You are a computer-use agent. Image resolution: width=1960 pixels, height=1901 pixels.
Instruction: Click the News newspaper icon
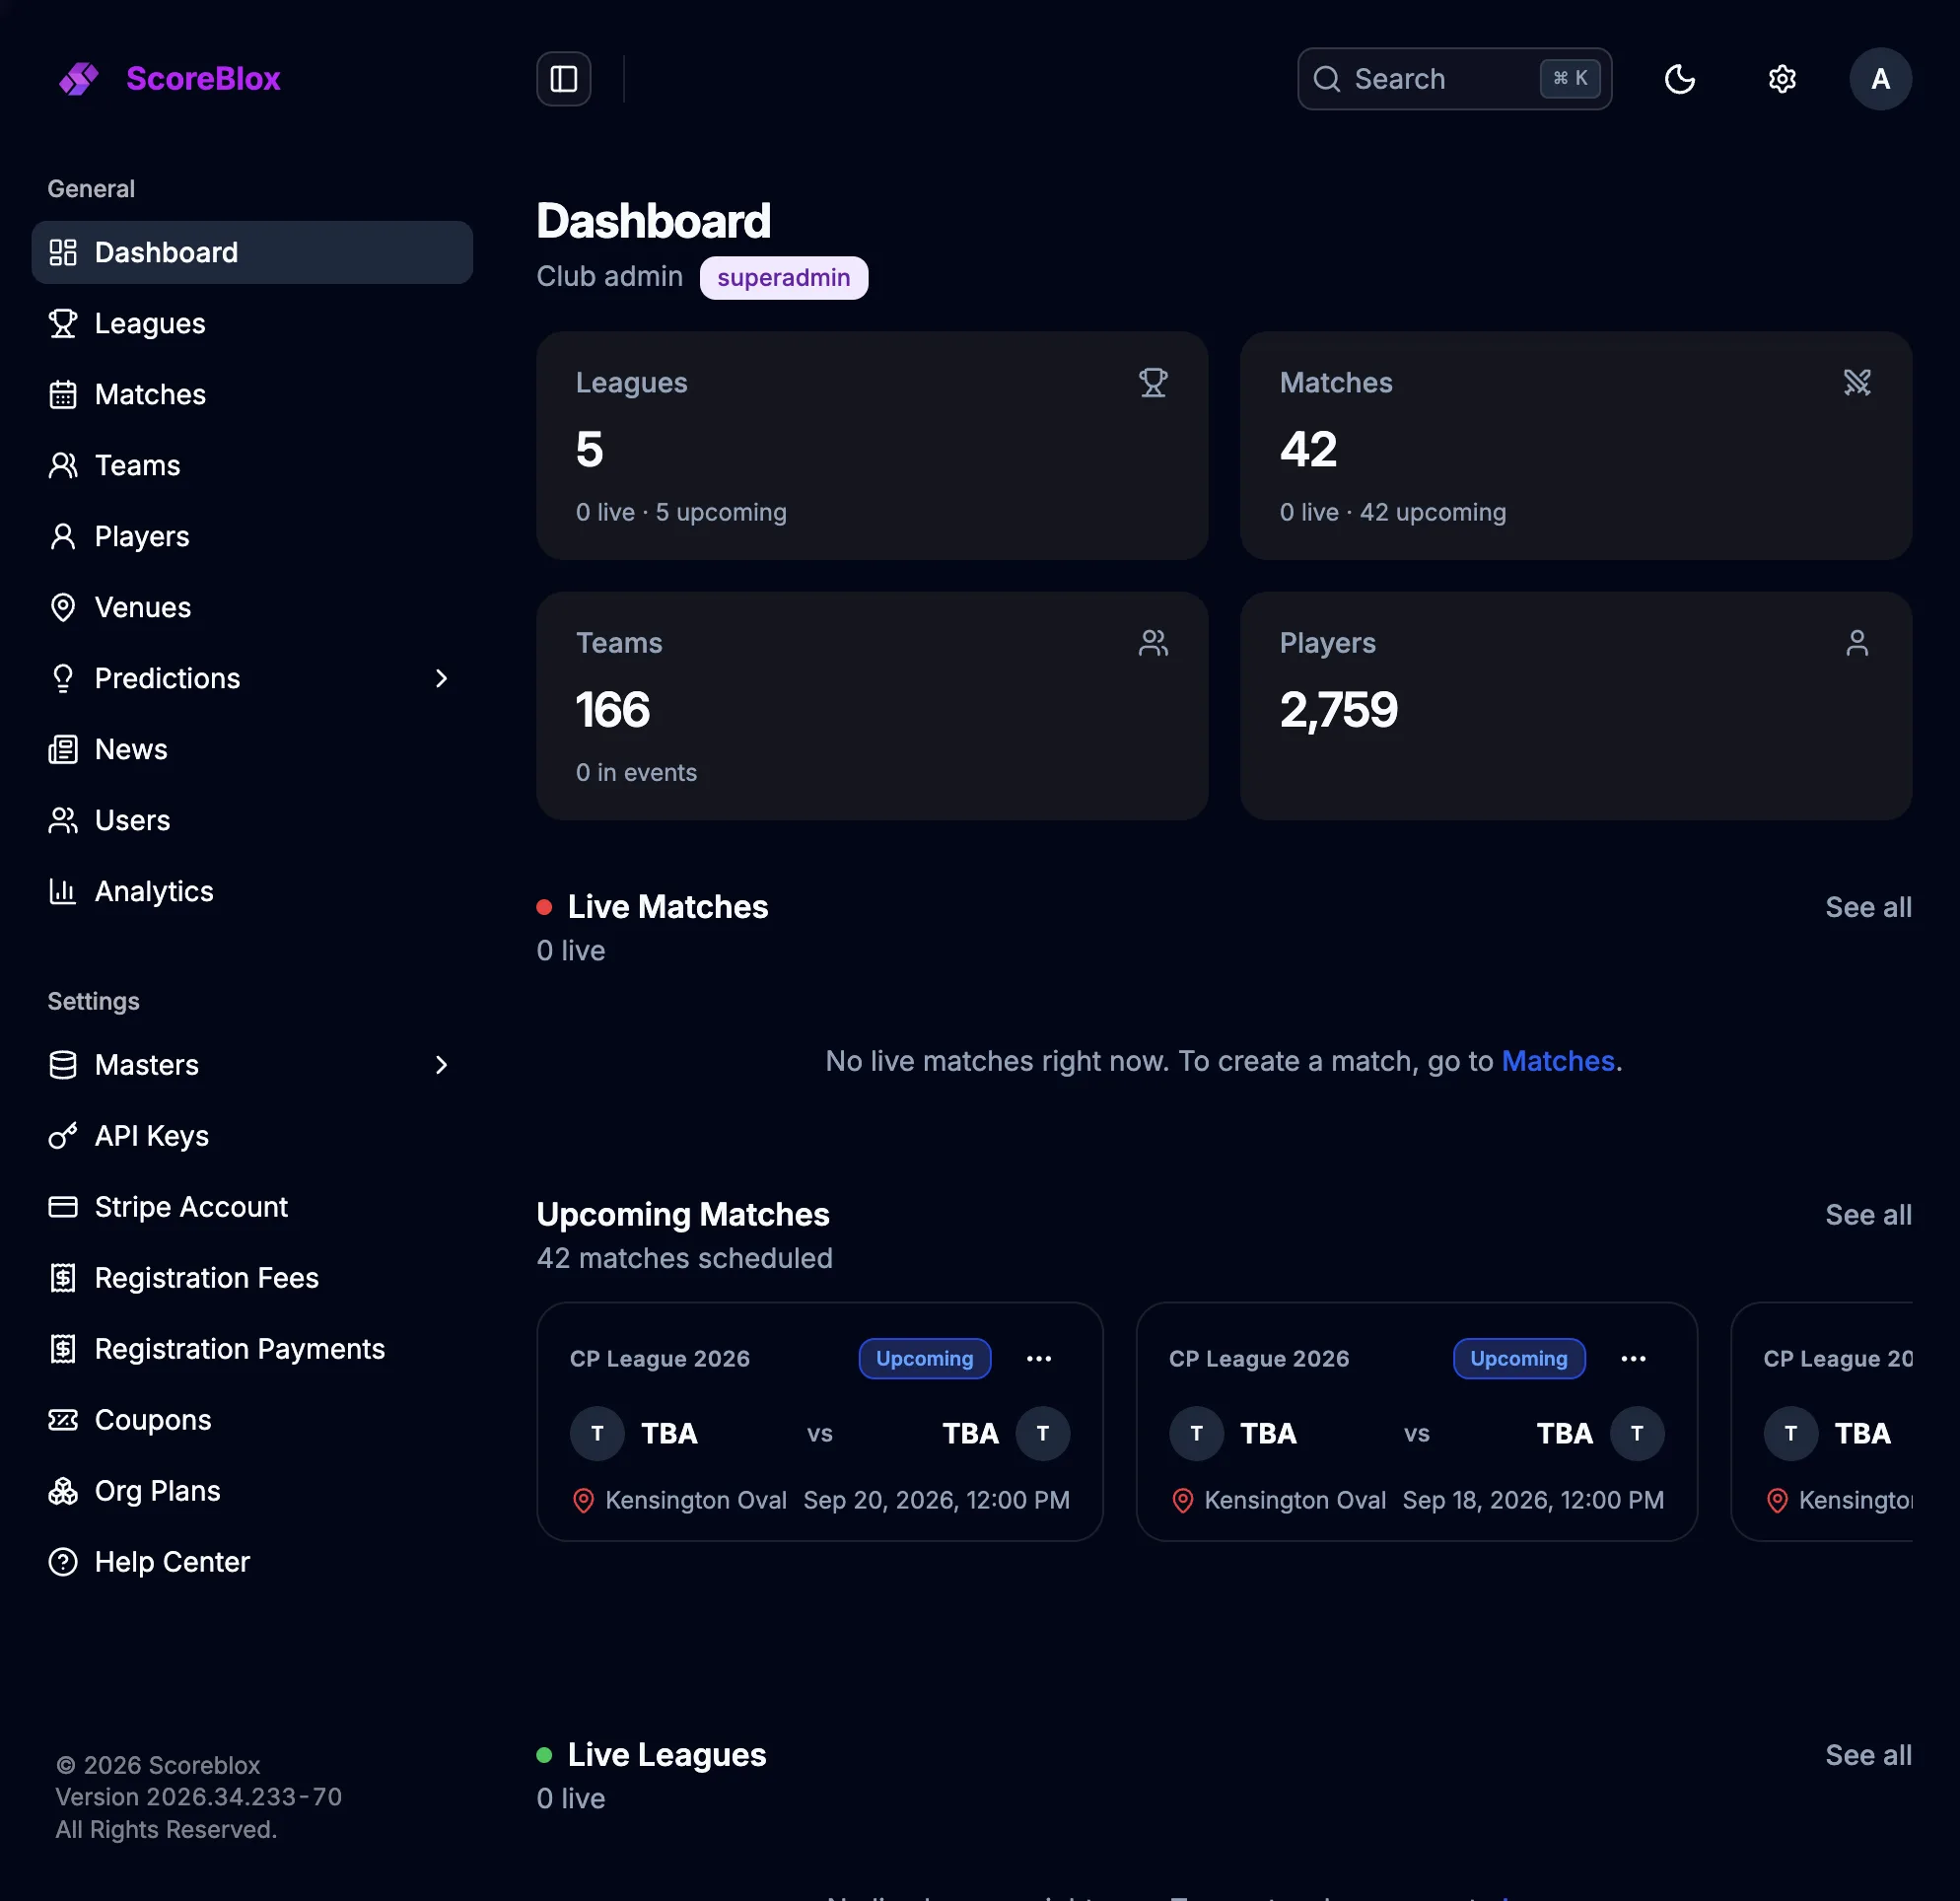coord(63,749)
